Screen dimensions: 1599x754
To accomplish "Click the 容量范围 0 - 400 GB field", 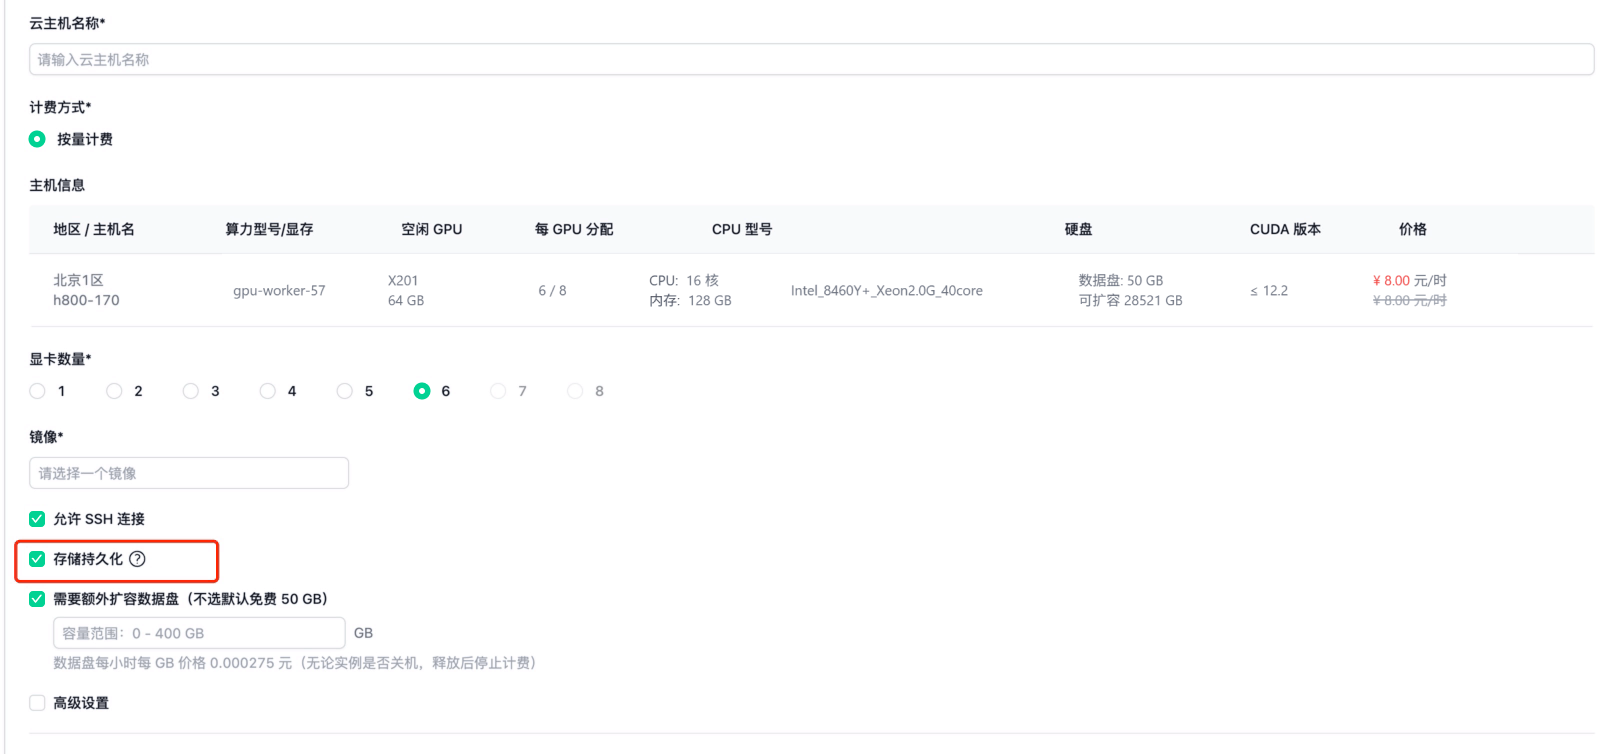I will (x=199, y=633).
